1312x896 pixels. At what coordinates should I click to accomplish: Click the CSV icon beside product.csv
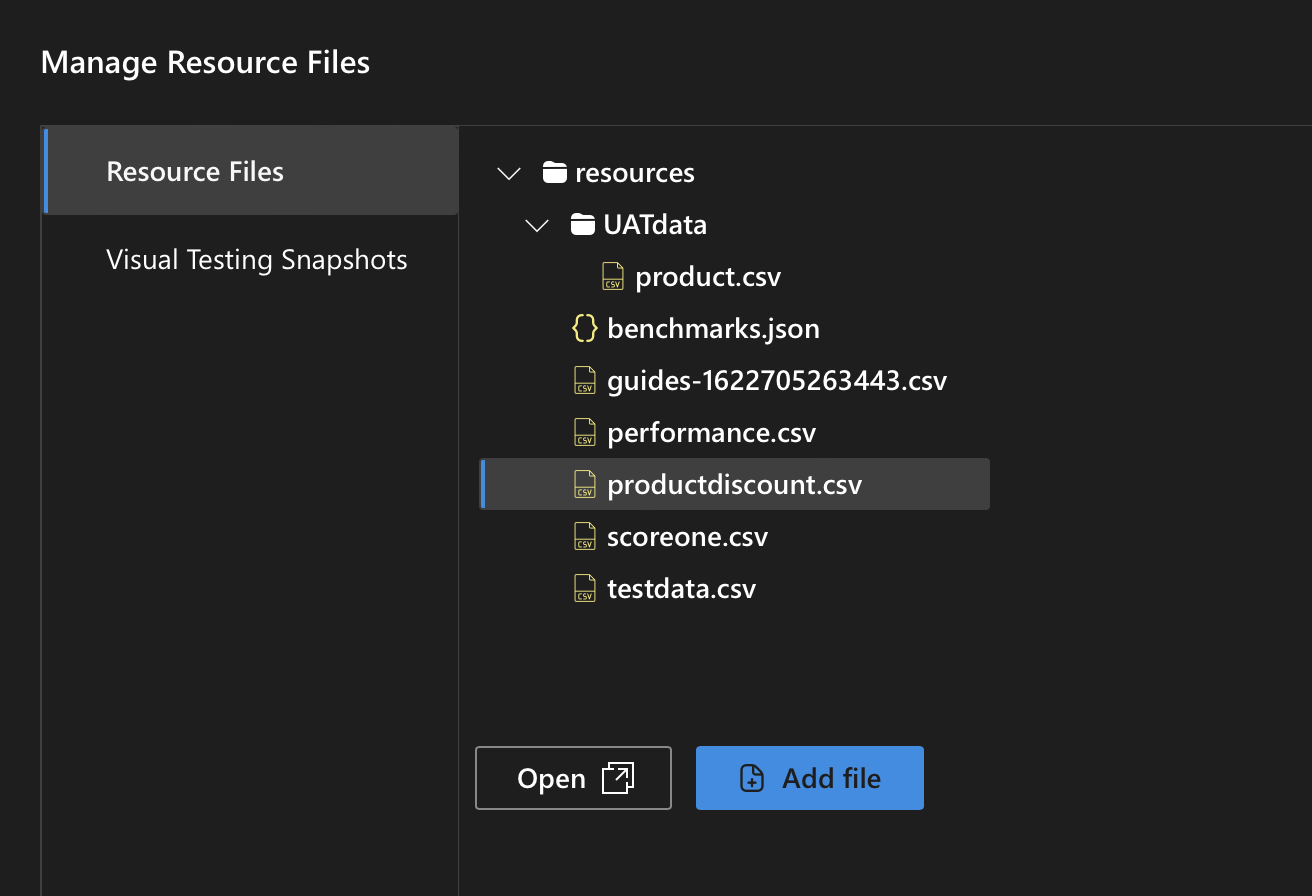tap(613, 277)
